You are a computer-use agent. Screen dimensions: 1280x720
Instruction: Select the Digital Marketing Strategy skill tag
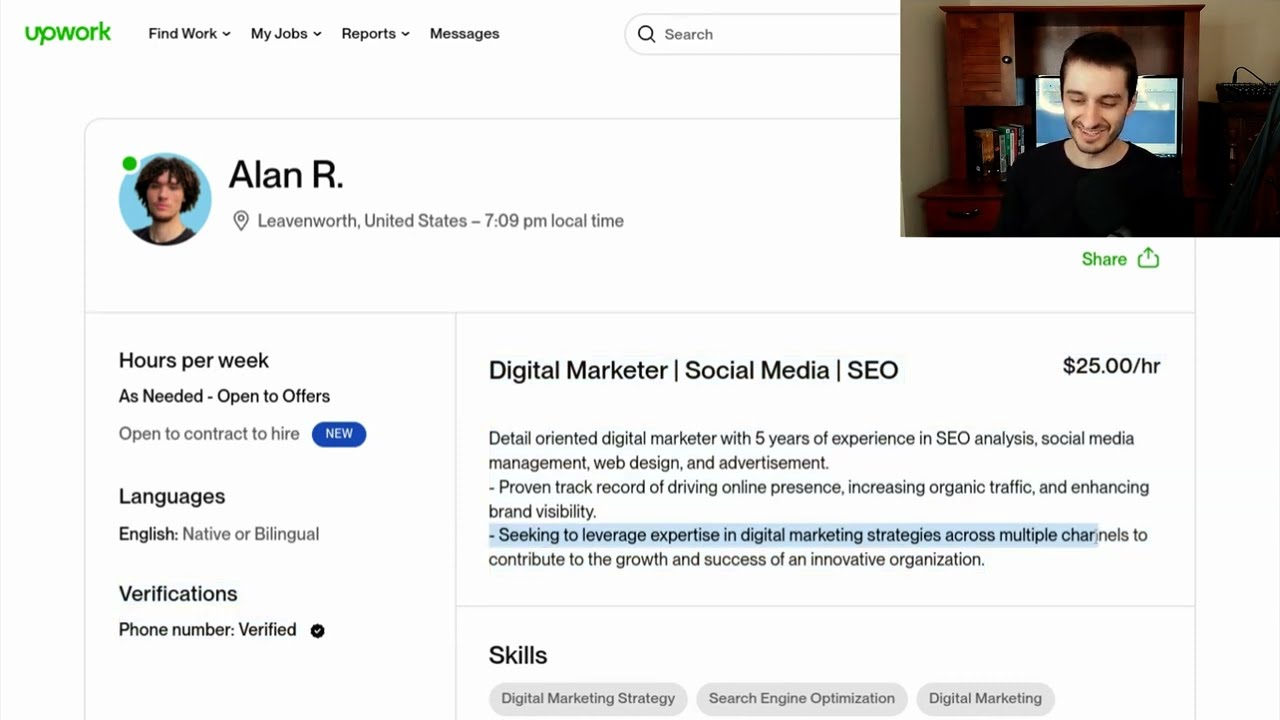[x=588, y=698]
